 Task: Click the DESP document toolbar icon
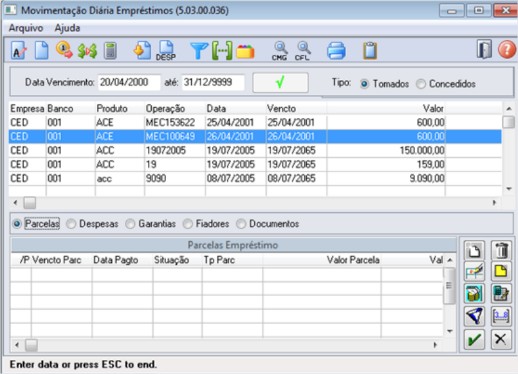(x=166, y=51)
